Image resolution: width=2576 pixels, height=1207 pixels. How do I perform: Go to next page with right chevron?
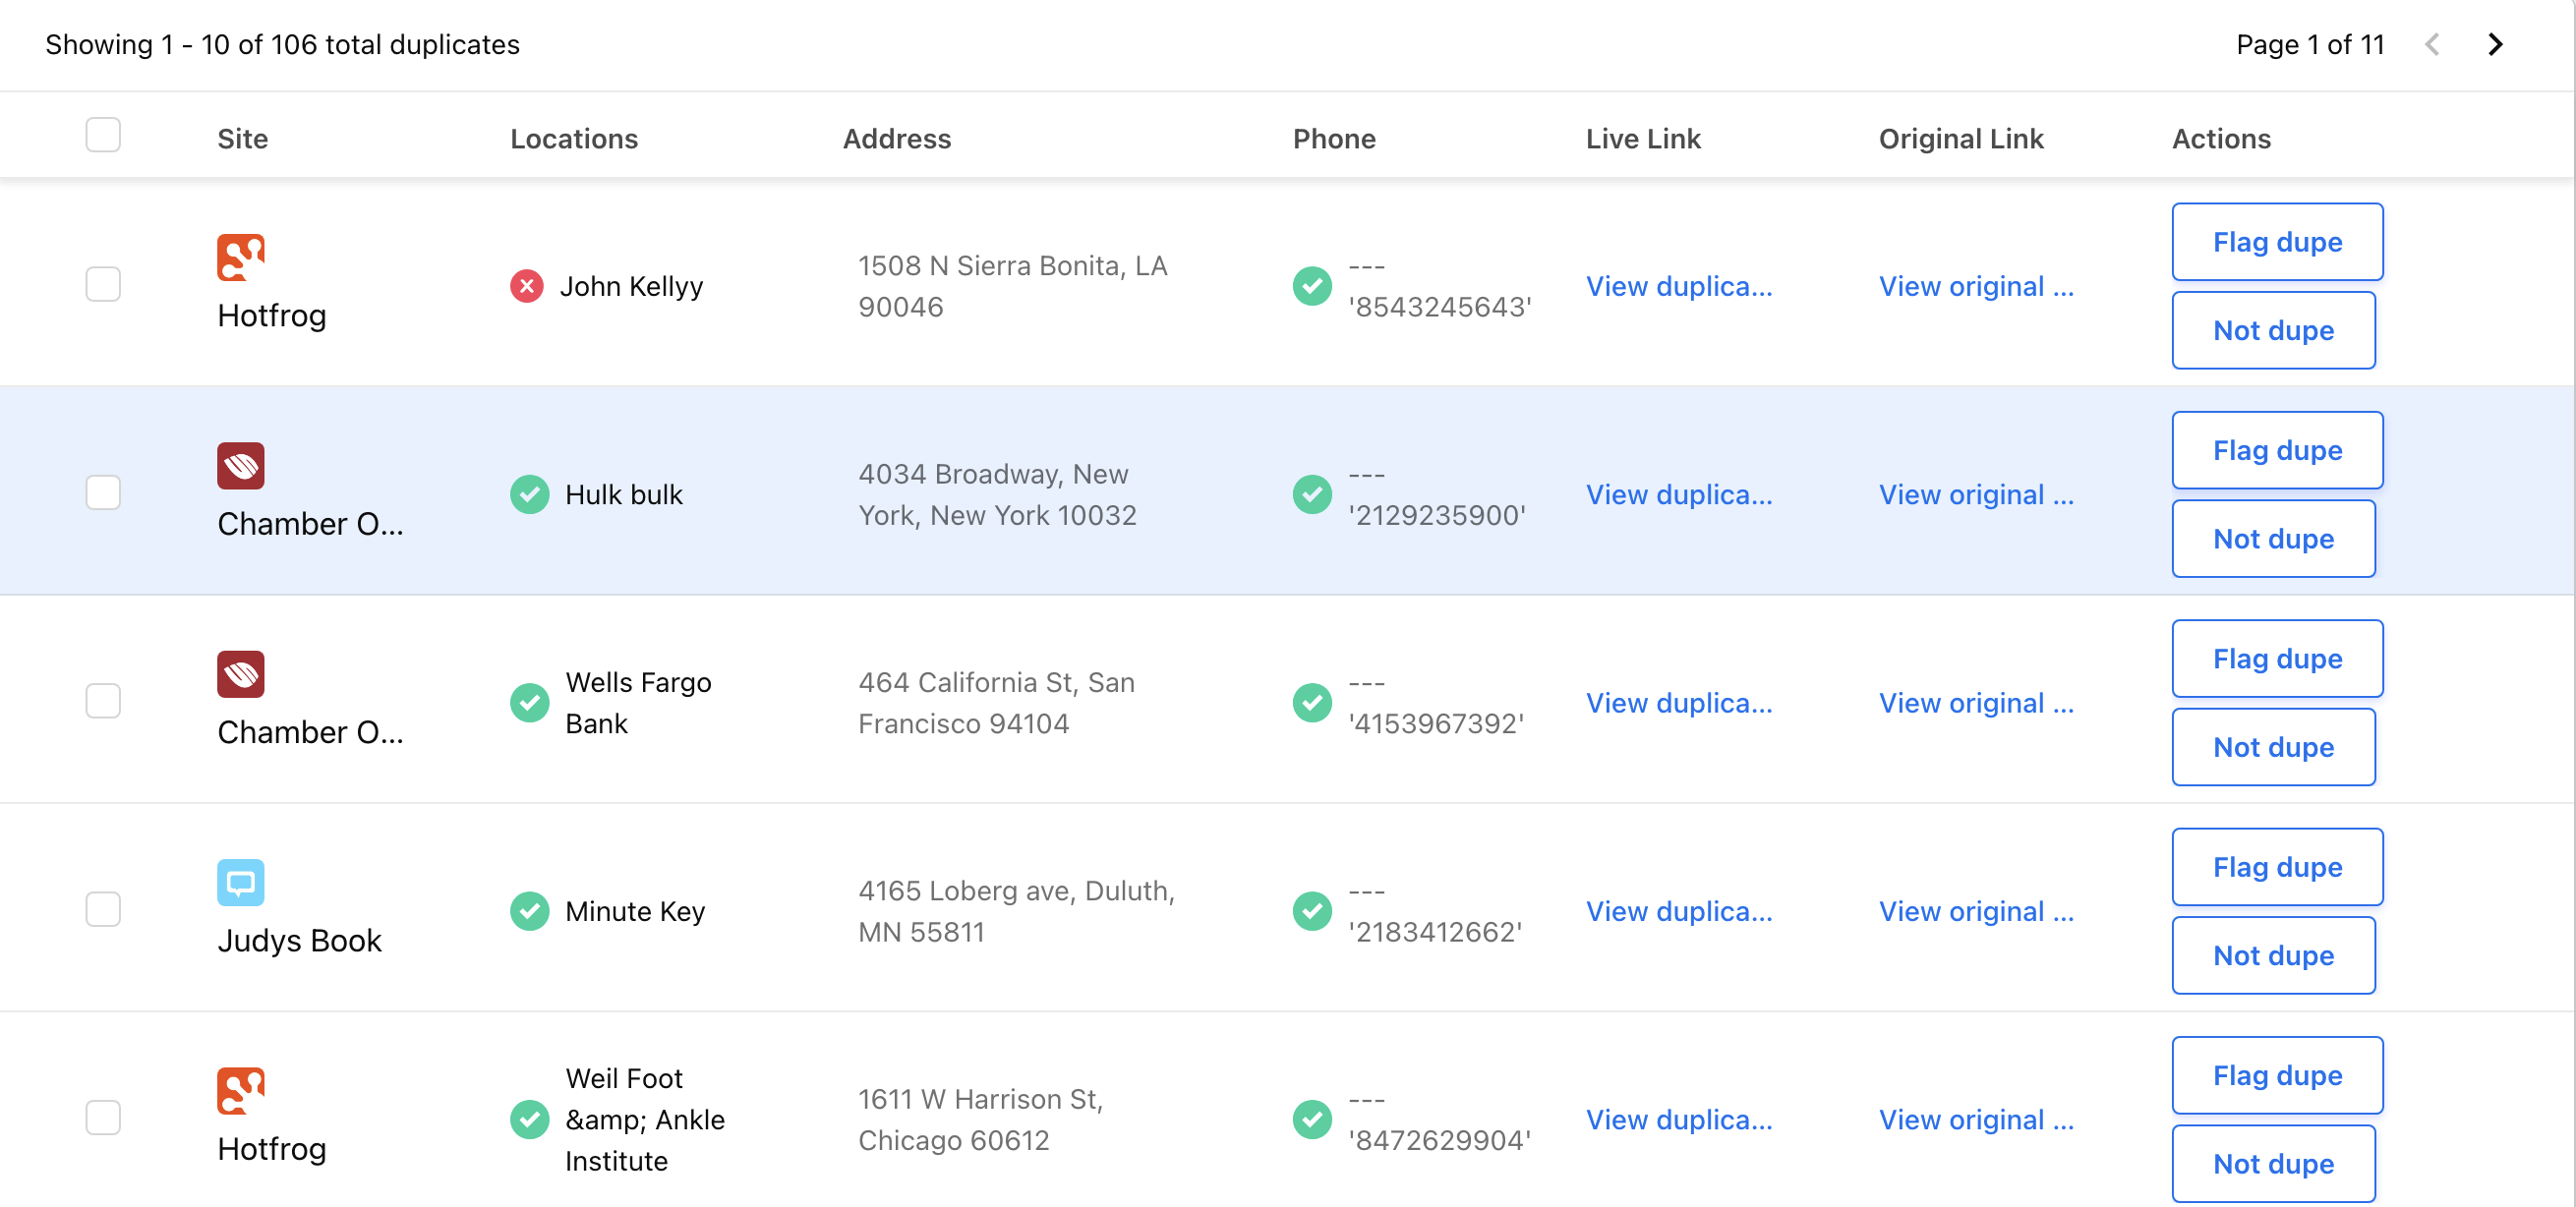point(2495,44)
